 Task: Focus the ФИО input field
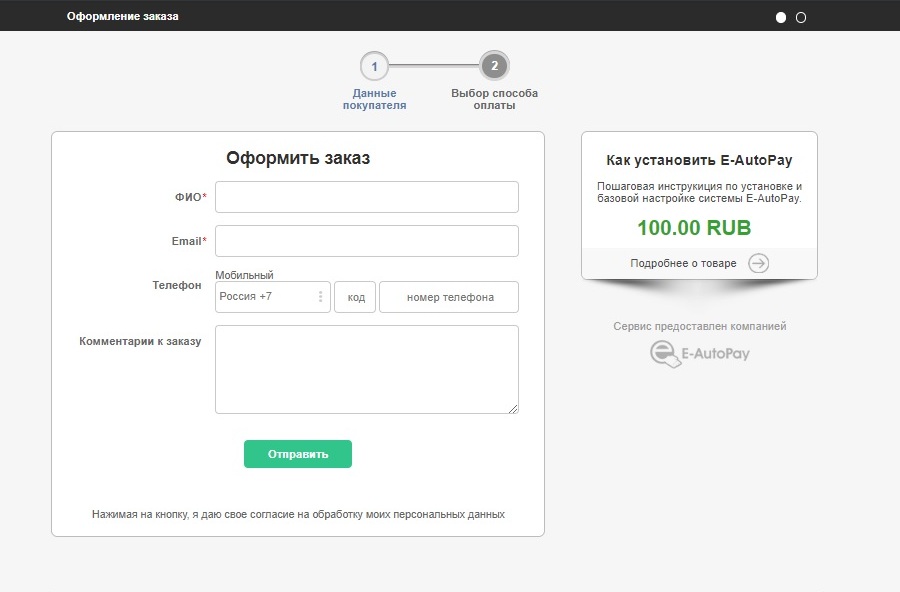(366, 197)
